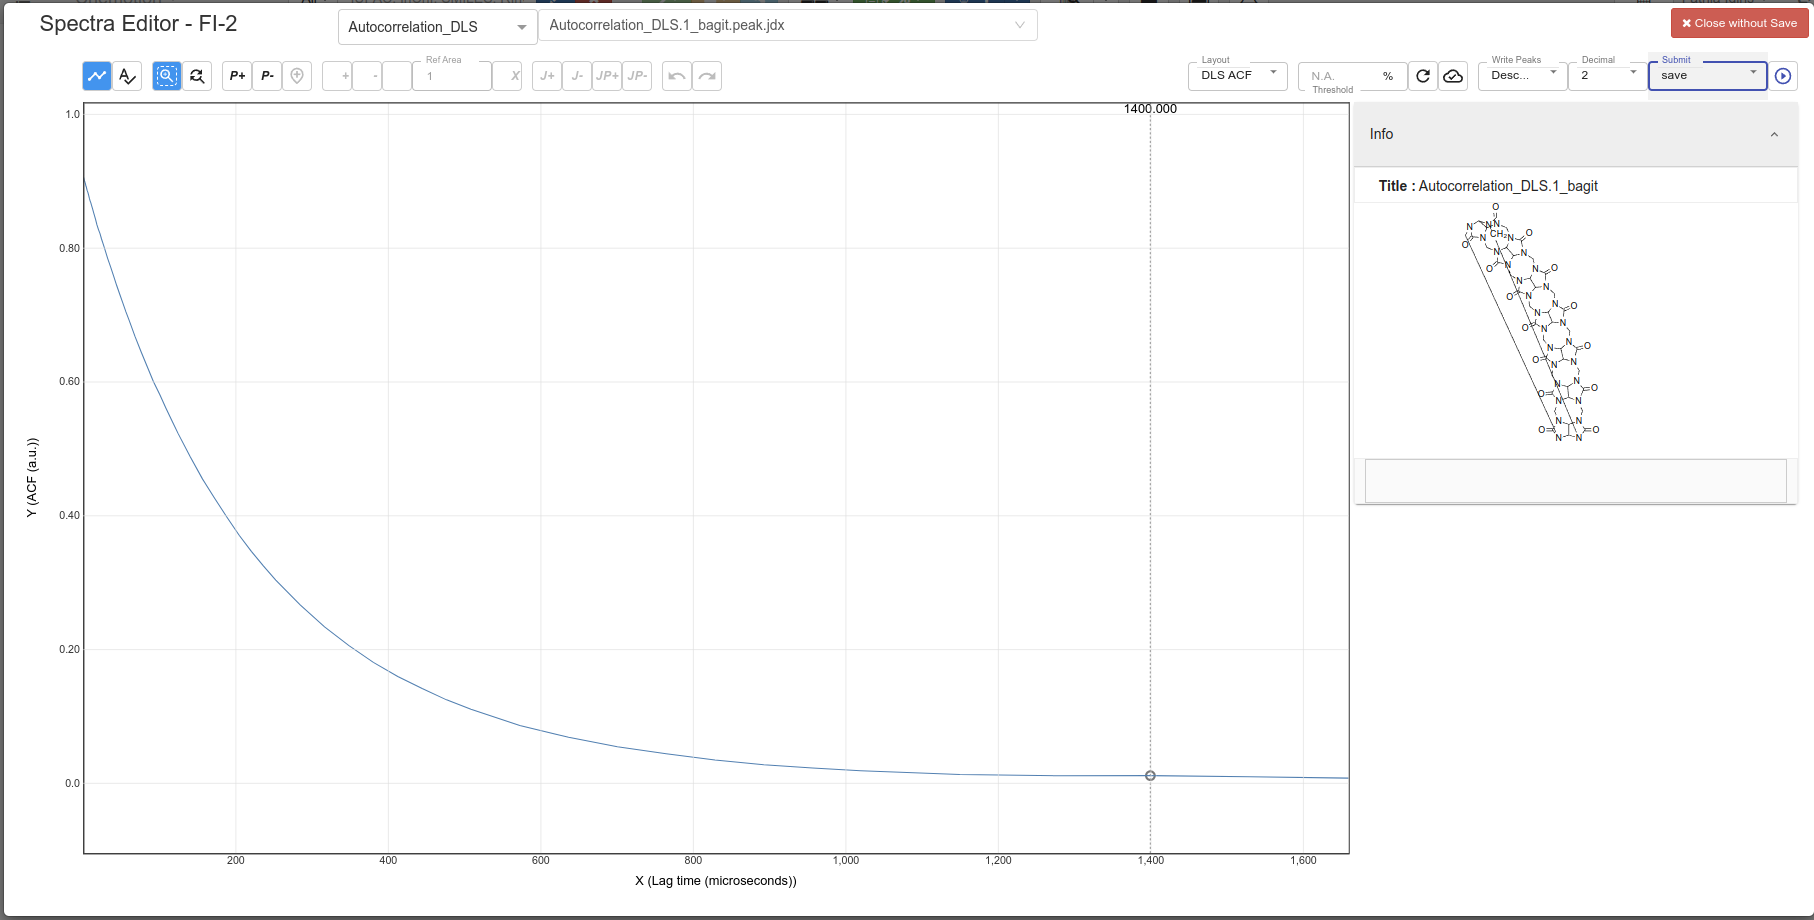
Task: Select the peak pin marker tool
Action: pyautogui.click(x=297, y=75)
